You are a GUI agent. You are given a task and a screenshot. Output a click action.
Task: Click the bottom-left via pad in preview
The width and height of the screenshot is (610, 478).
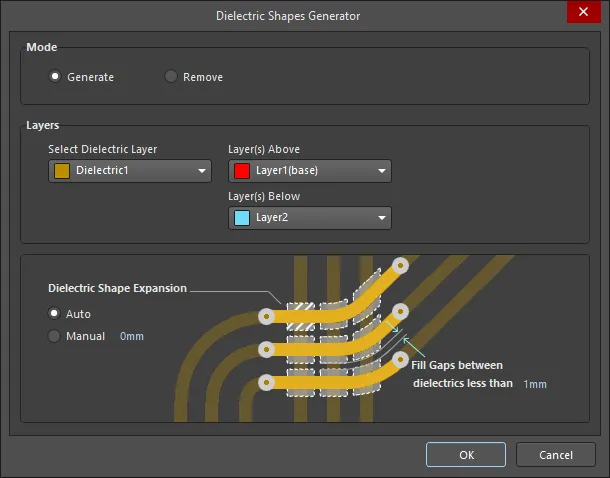[266, 382]
